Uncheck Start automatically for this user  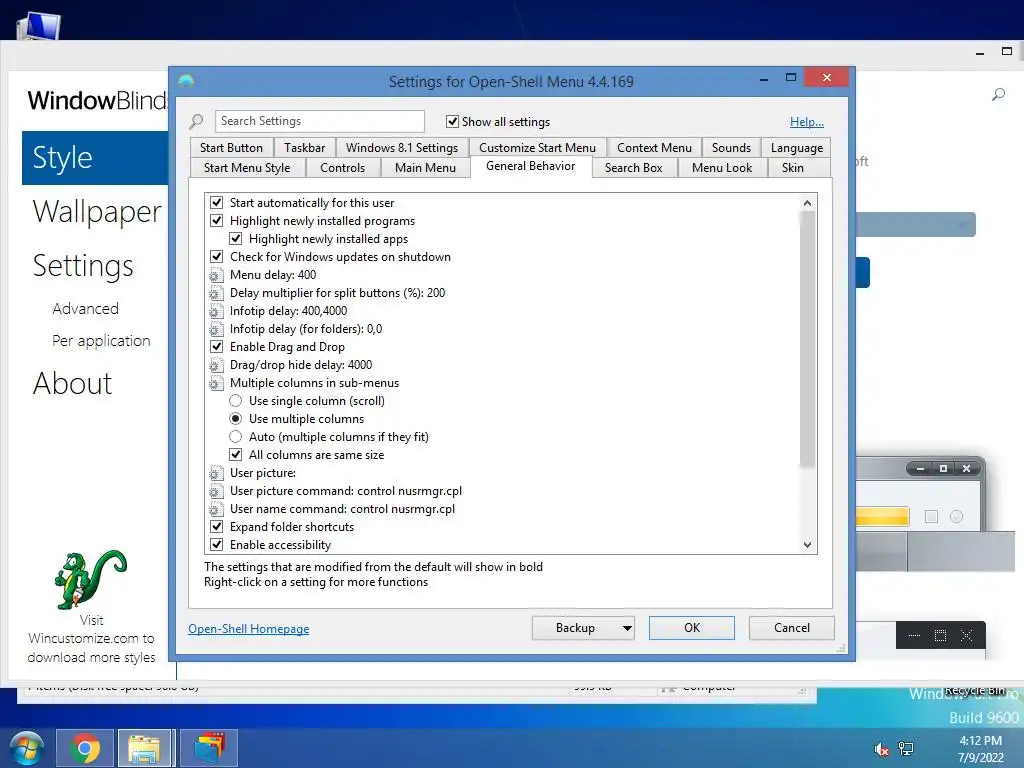(x=217, y=203)
